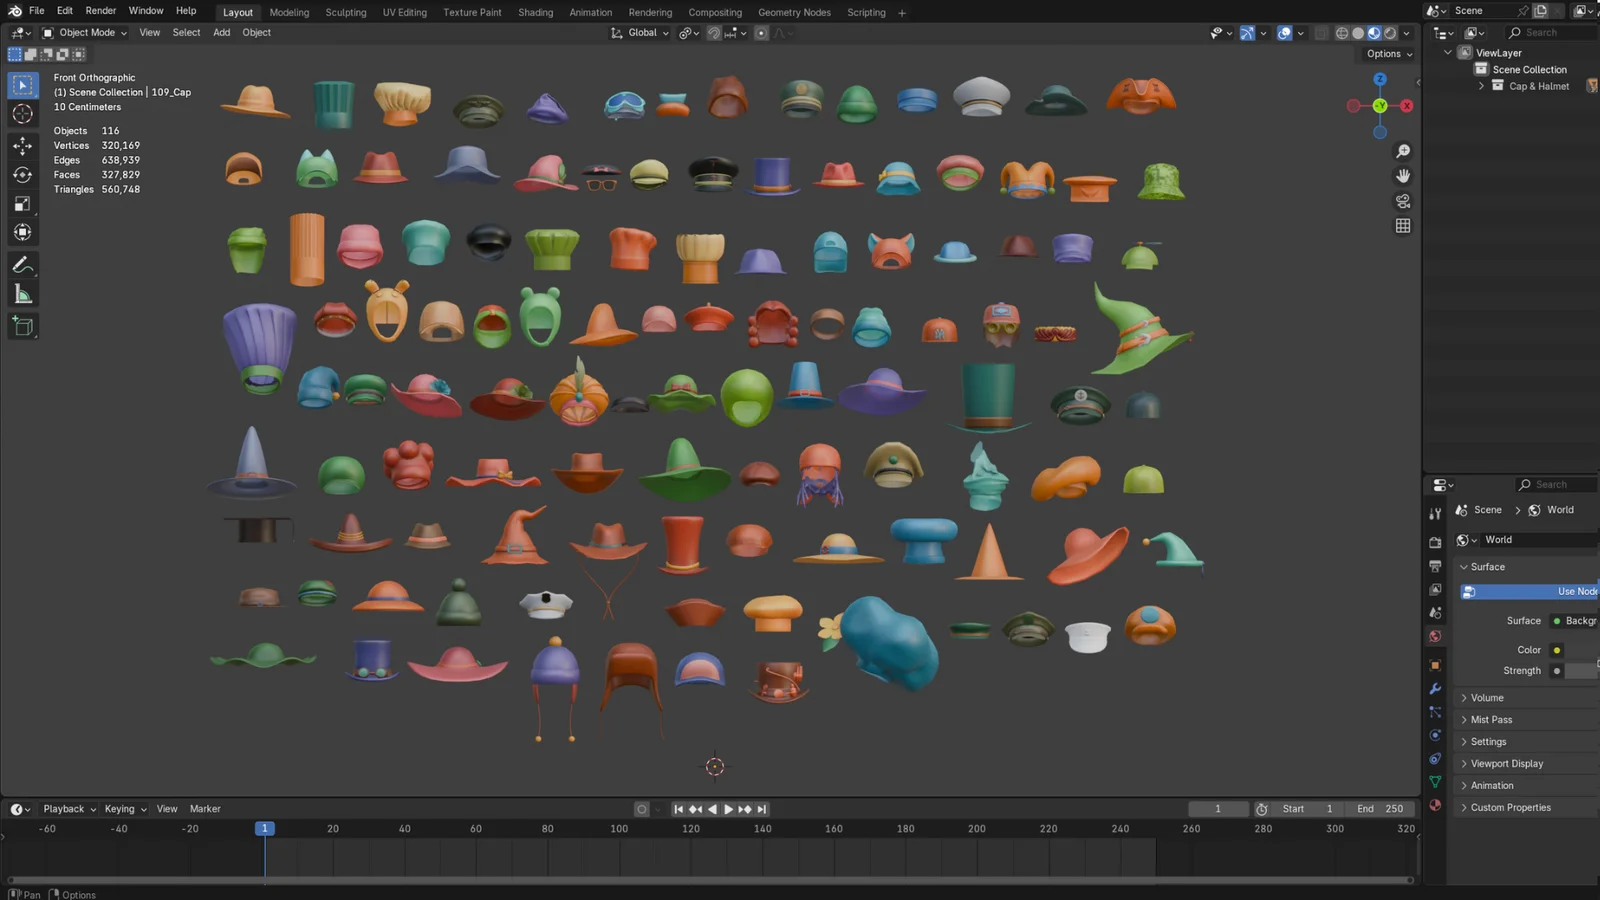Select the Add Cube tool
The image size is (1600, 900).
coord(22,325)
